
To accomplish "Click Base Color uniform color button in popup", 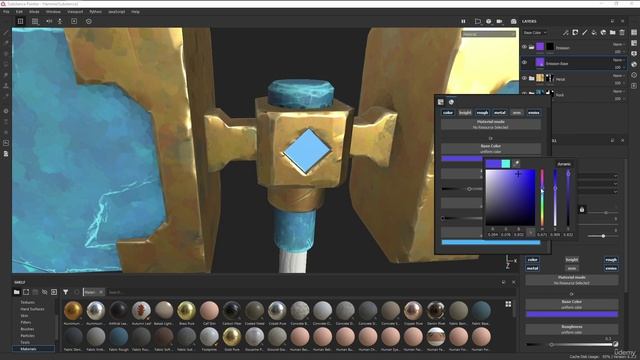I will coord(491,149).
